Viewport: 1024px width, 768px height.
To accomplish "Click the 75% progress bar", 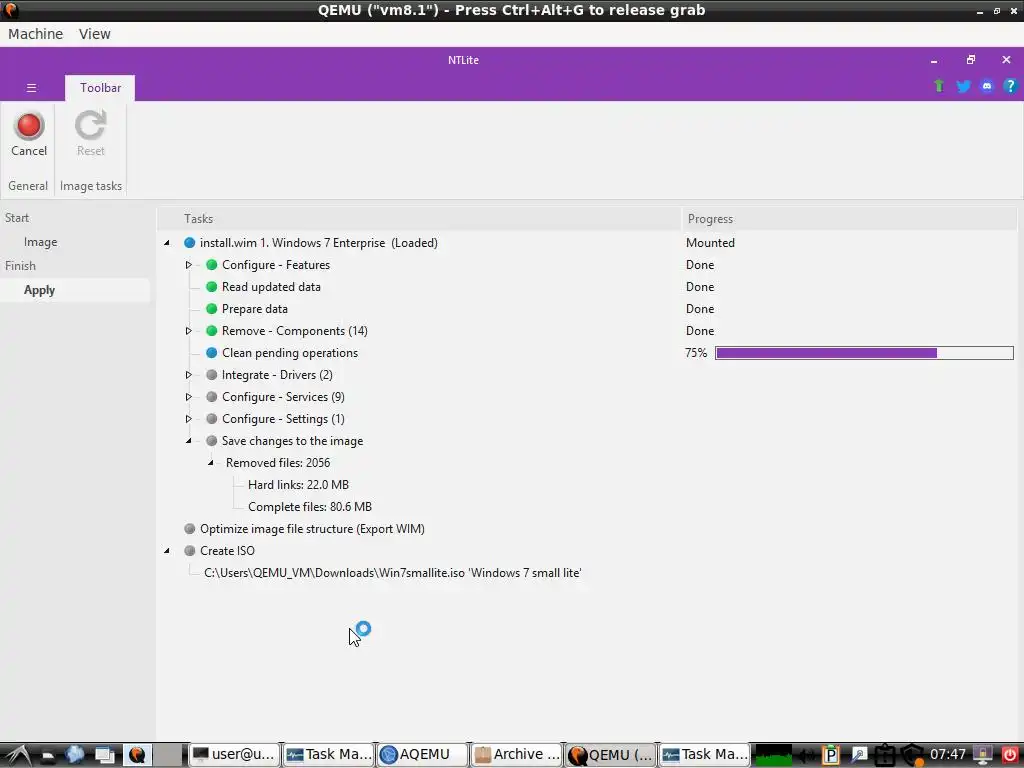I will (x=864, y=353).
